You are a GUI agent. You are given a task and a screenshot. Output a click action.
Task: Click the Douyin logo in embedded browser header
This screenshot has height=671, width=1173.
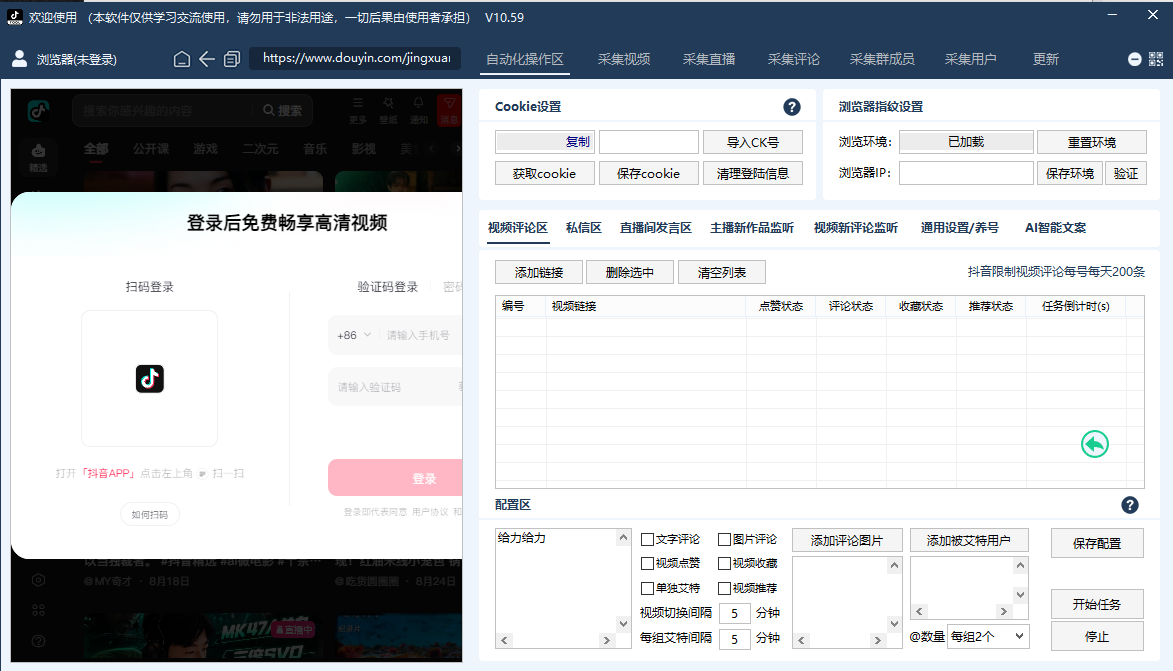(x=38, y=111)
